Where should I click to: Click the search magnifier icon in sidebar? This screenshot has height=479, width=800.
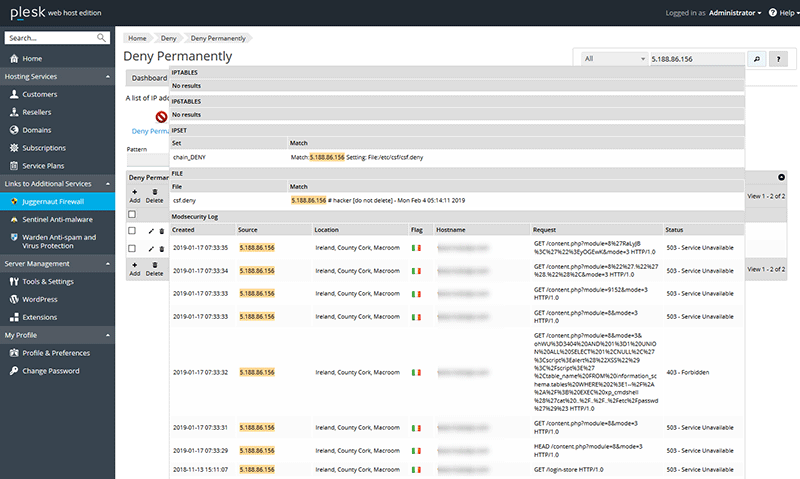click(x=101, y=38)
